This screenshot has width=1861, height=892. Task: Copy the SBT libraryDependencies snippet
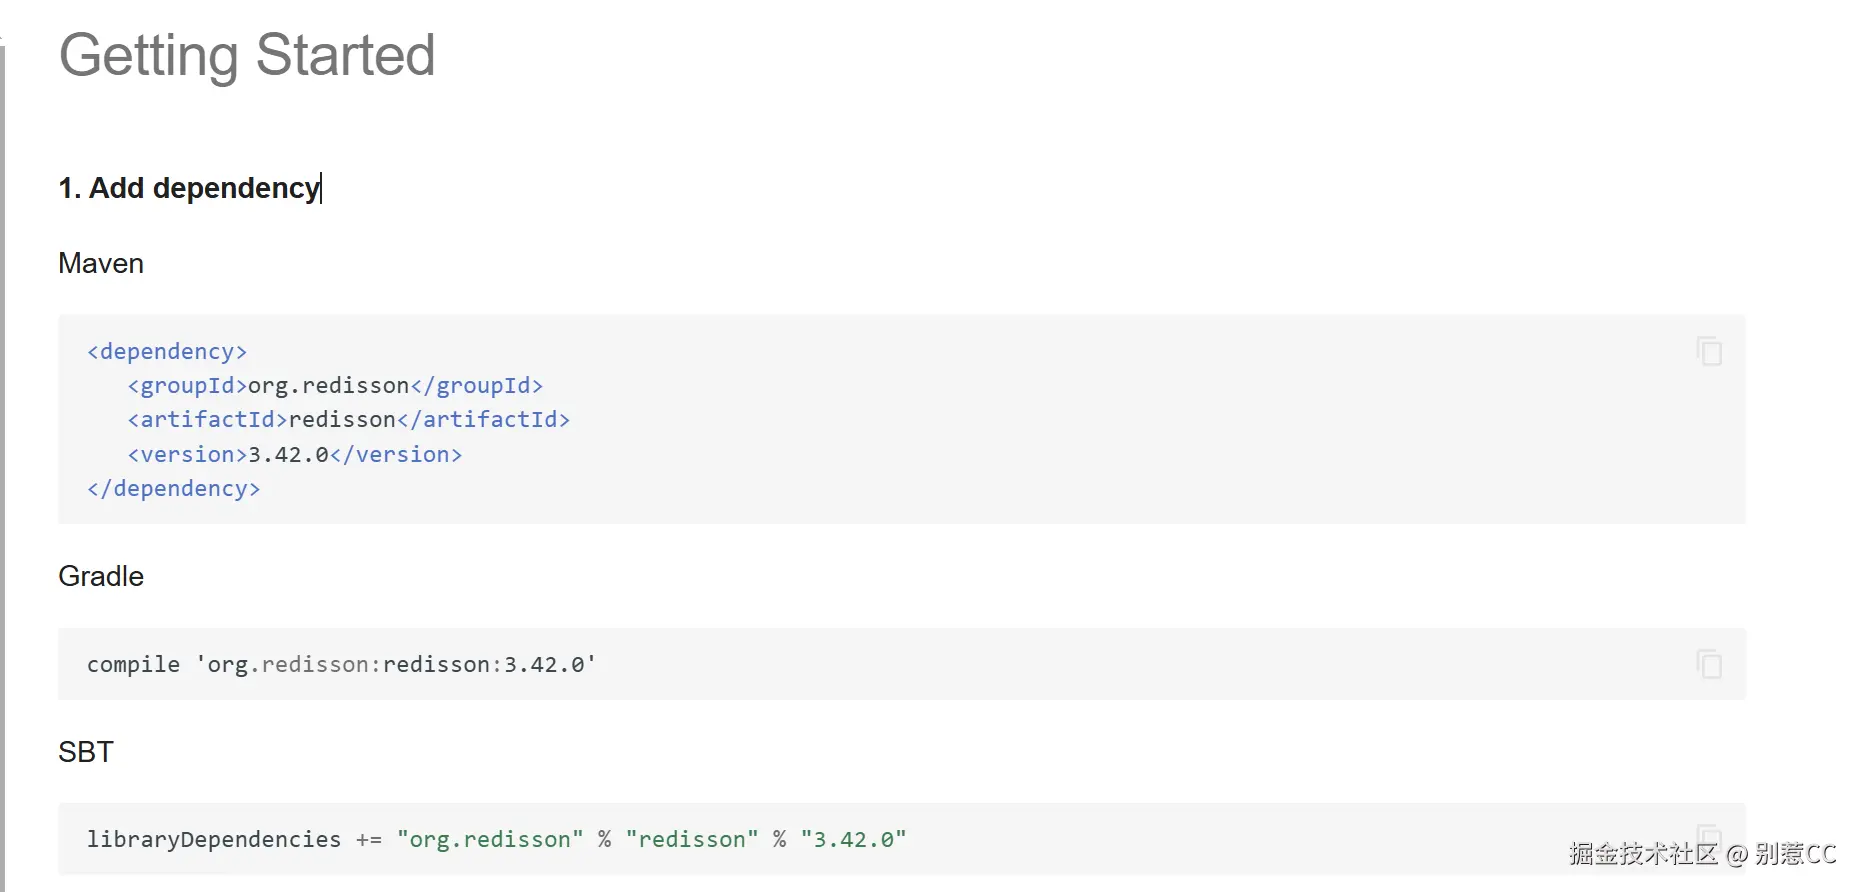[1709, 836]
